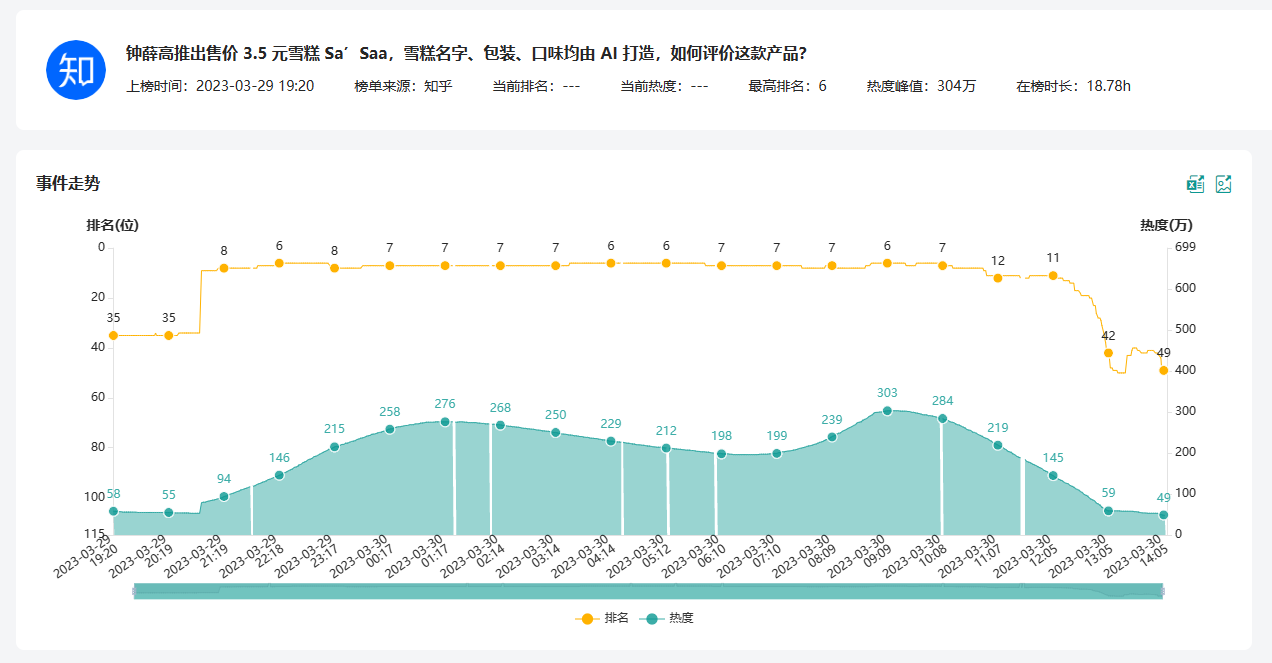Open the 钟薛高 Sa'Saa topic title
This screenshot has width=1272, height=663.
tap(466, 53)
